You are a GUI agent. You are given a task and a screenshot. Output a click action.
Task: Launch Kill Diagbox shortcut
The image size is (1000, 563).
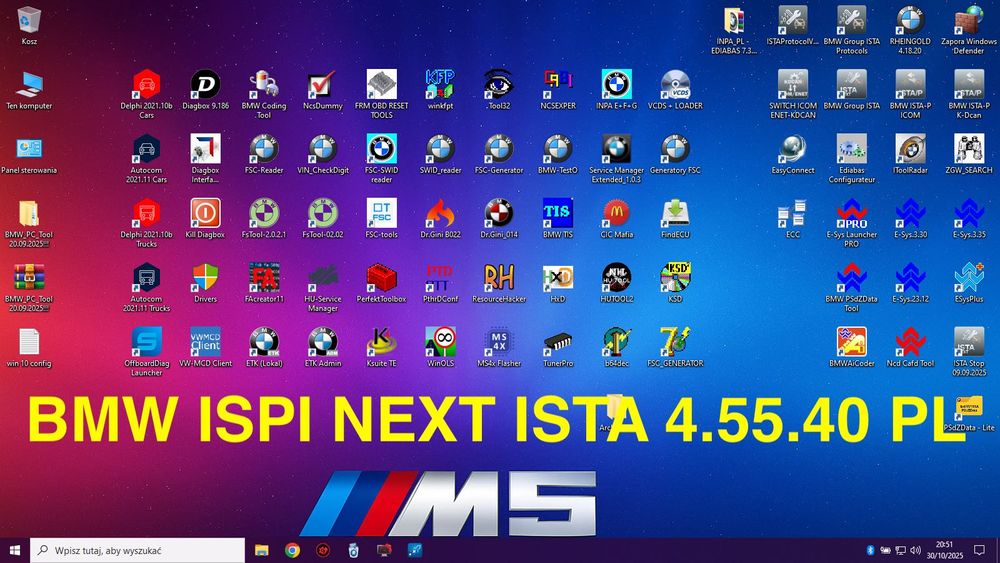[205, 213]
